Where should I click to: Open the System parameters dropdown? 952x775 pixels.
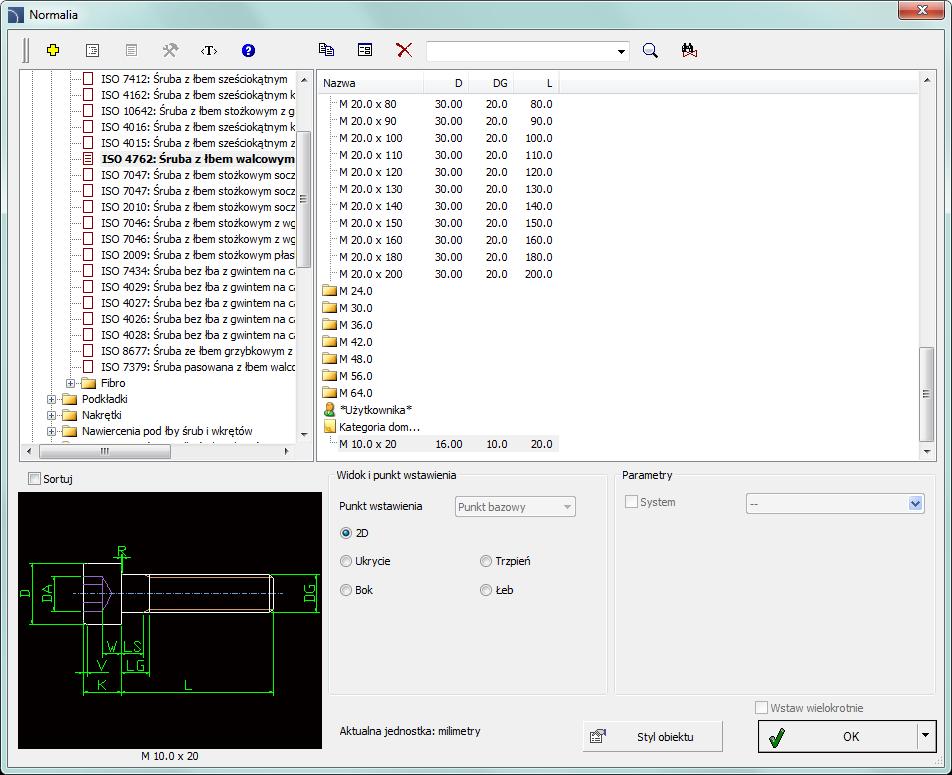coord(916,504)
